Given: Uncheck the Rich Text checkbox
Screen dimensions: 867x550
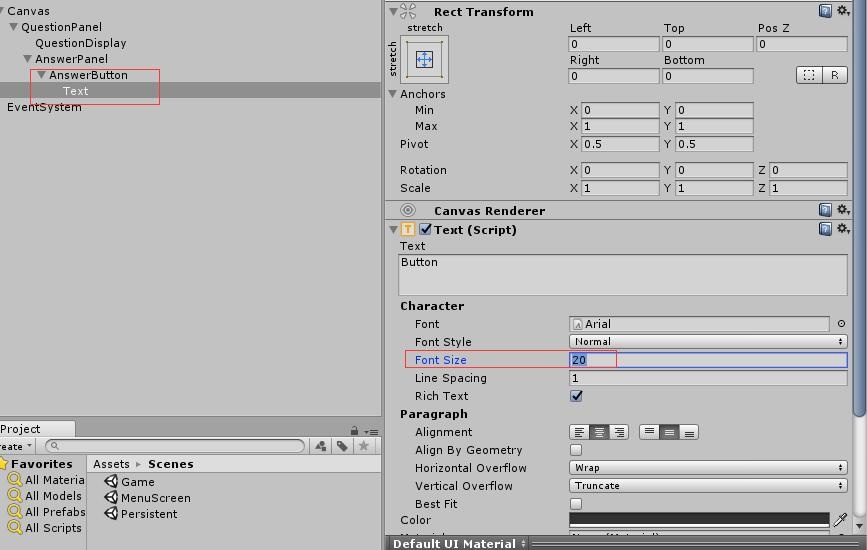Looking at the screenshot, I should [x=576, y=396].
